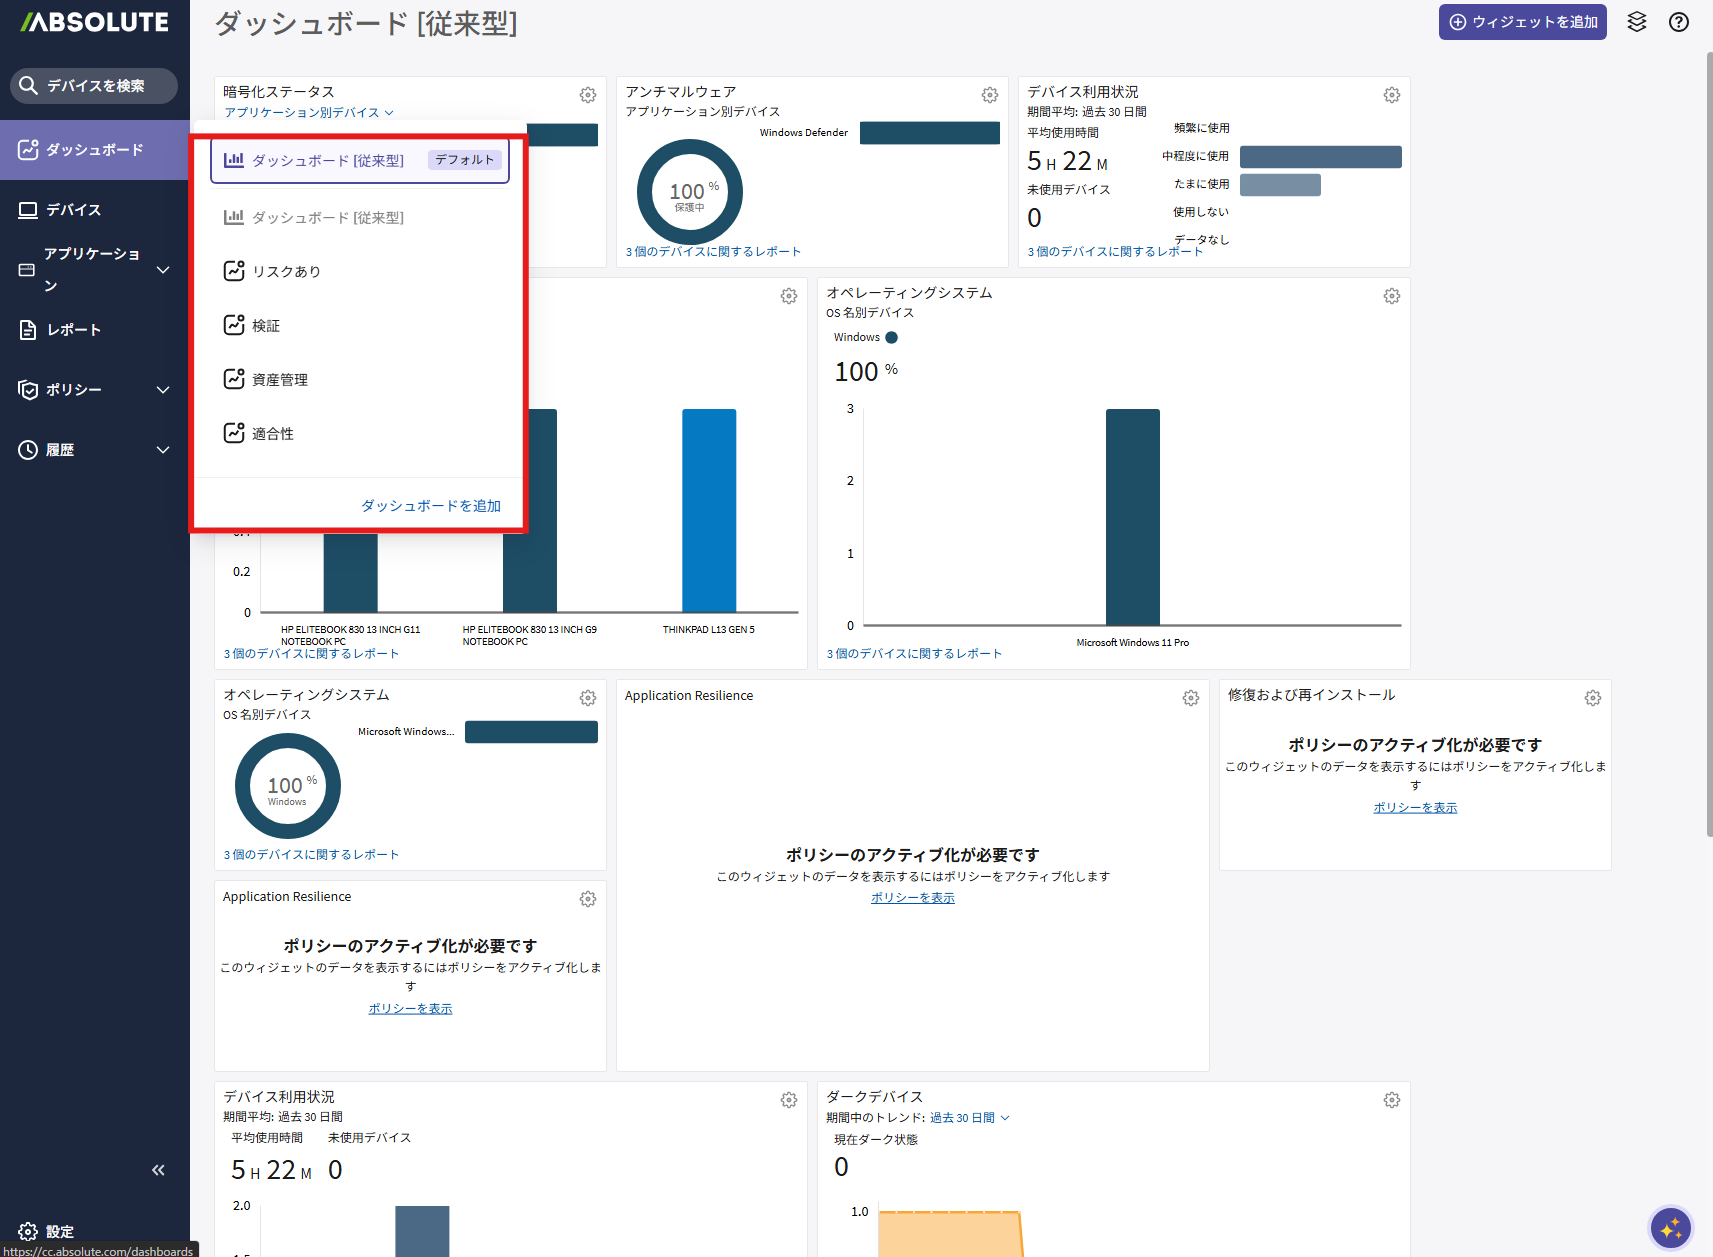The height and width of the screenshot is (1257, 1713).
Task: Click the デバイスを検索 search field
Action: click(95, 86)
